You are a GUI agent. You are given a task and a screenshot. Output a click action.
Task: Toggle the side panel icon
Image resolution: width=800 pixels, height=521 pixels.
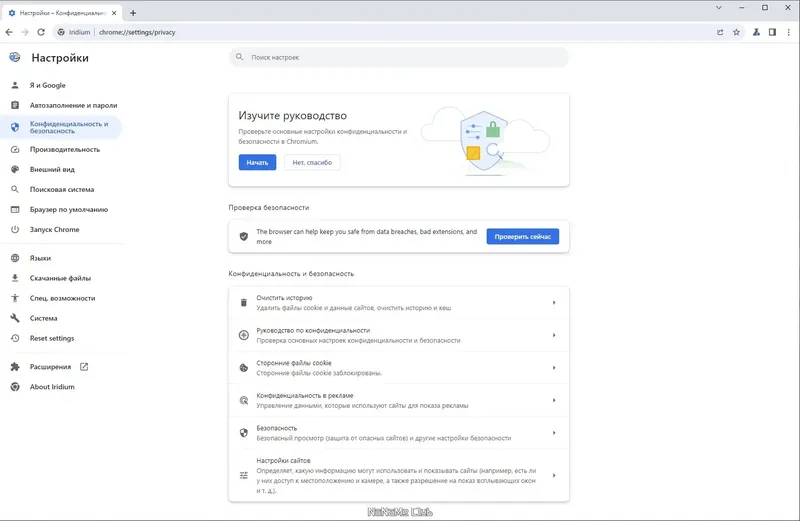[x=772, y=32]
